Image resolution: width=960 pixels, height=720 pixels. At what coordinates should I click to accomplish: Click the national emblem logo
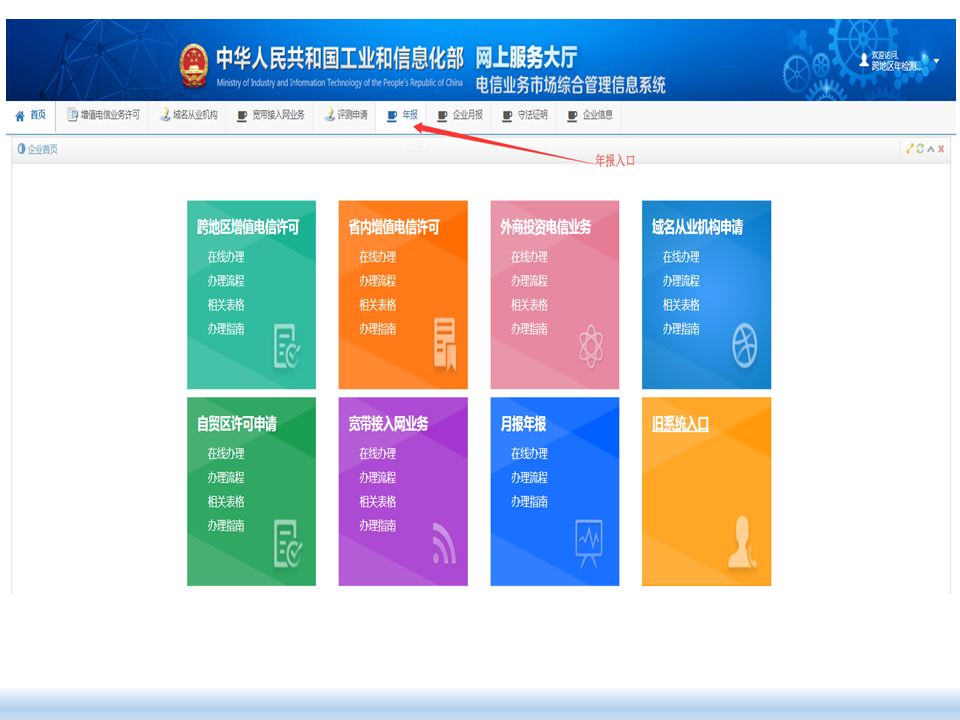194,66
